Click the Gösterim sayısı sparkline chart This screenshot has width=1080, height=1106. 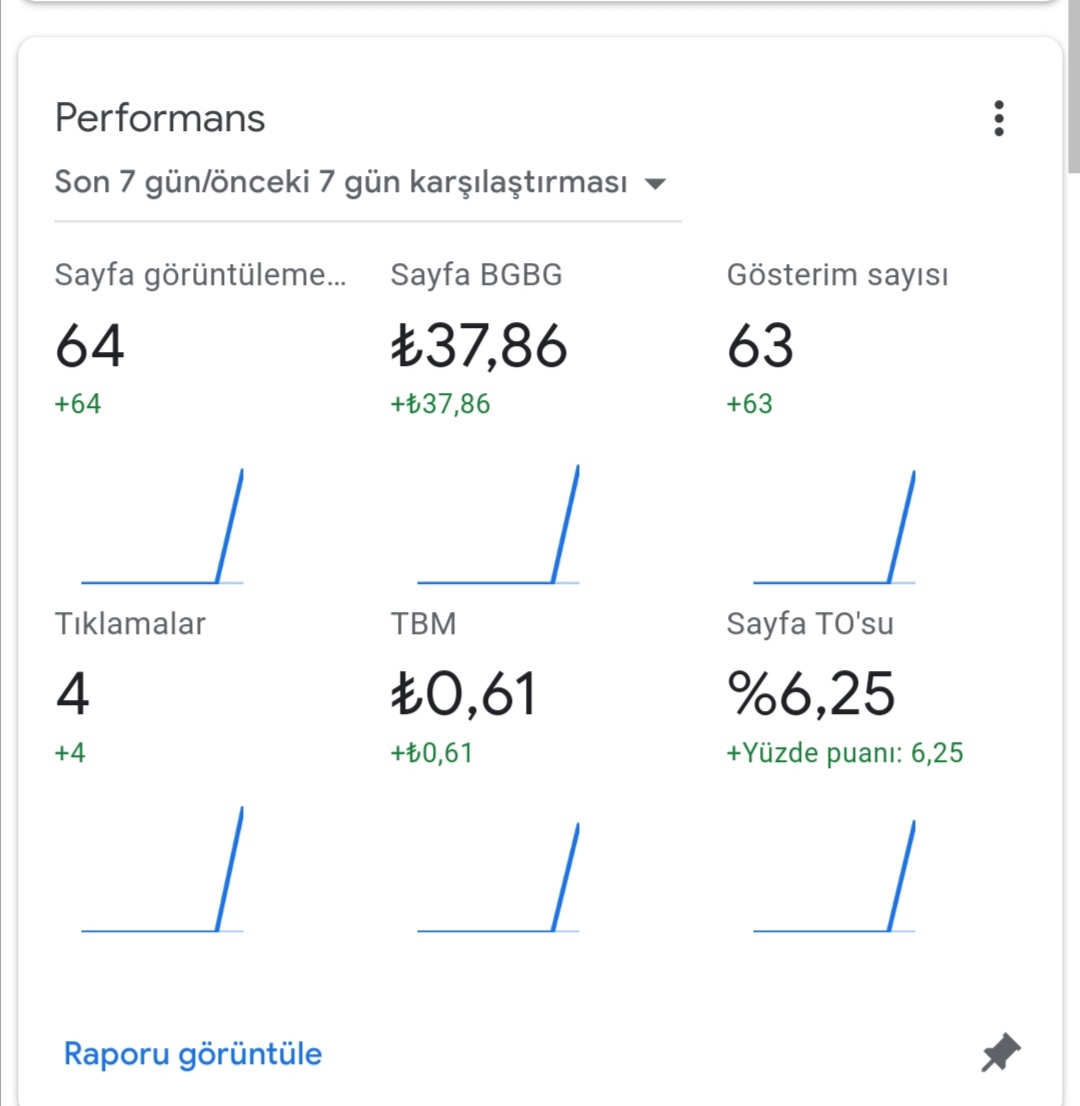click(x=834, y=528)
